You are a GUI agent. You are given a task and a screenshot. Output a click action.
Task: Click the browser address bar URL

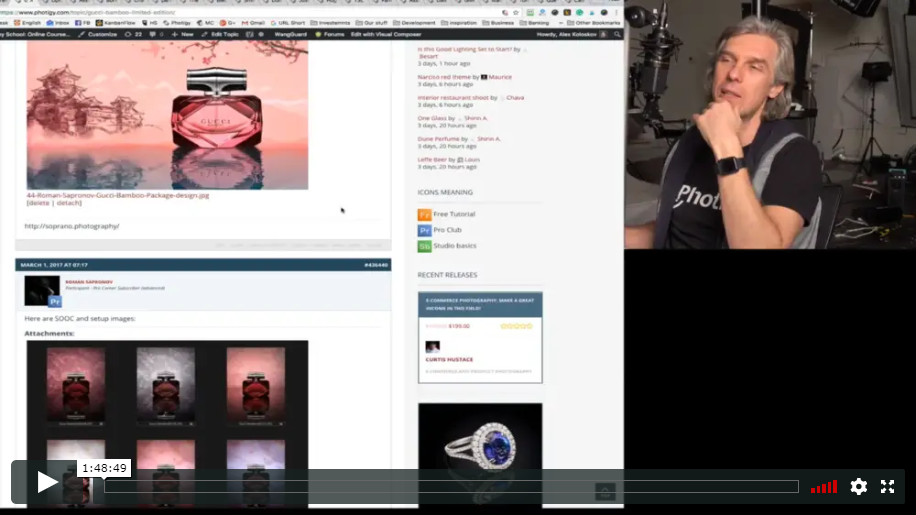point(88,12)
